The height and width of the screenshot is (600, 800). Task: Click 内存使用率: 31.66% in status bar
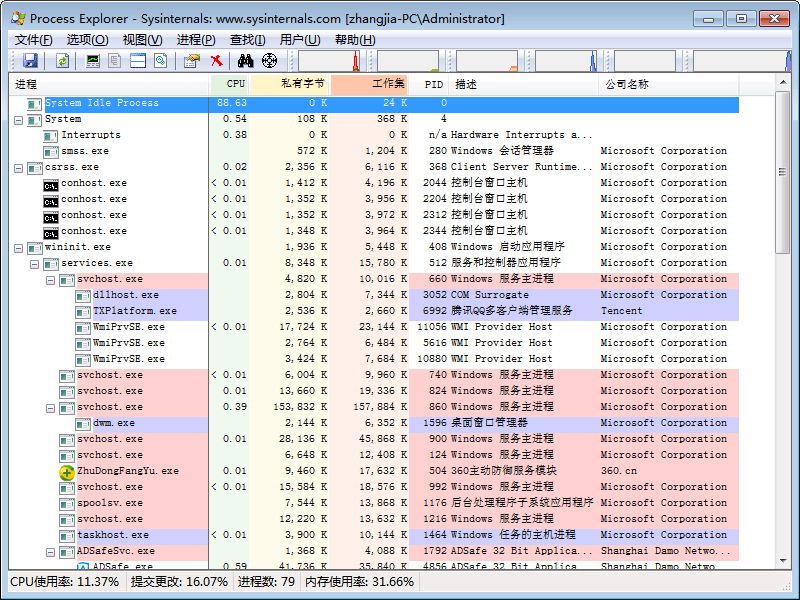[359, 582]
